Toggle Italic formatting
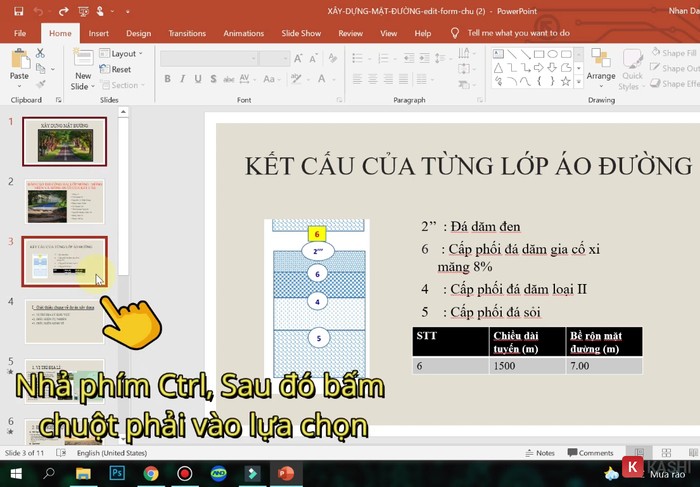This screenshot has width=700, height=487. click(182, 79)
